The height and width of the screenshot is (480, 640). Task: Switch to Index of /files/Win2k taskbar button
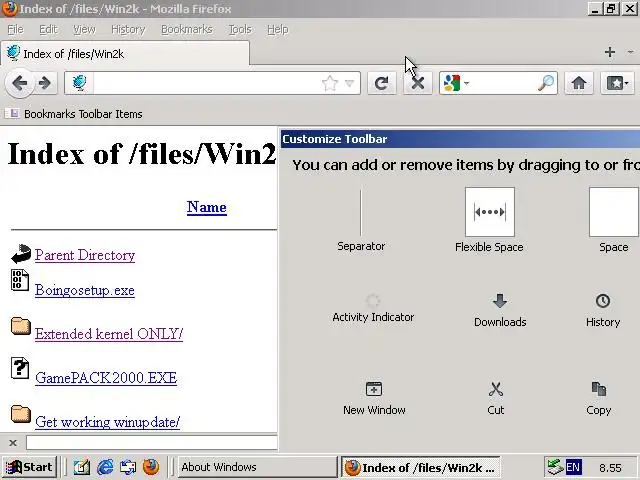click(420, 467)
